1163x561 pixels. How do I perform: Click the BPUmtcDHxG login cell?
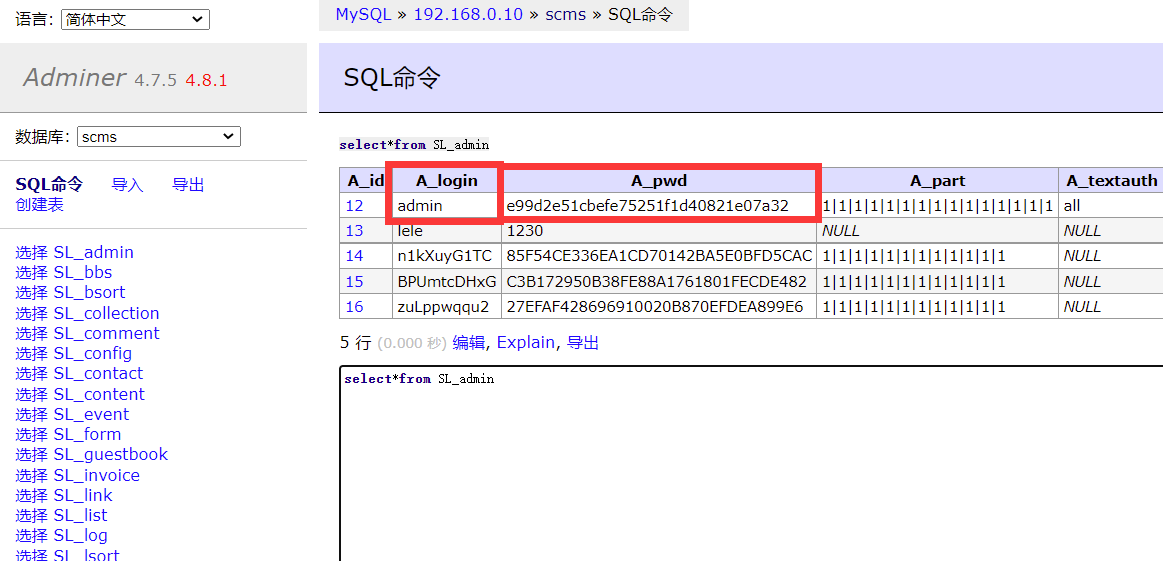point(447,281)
